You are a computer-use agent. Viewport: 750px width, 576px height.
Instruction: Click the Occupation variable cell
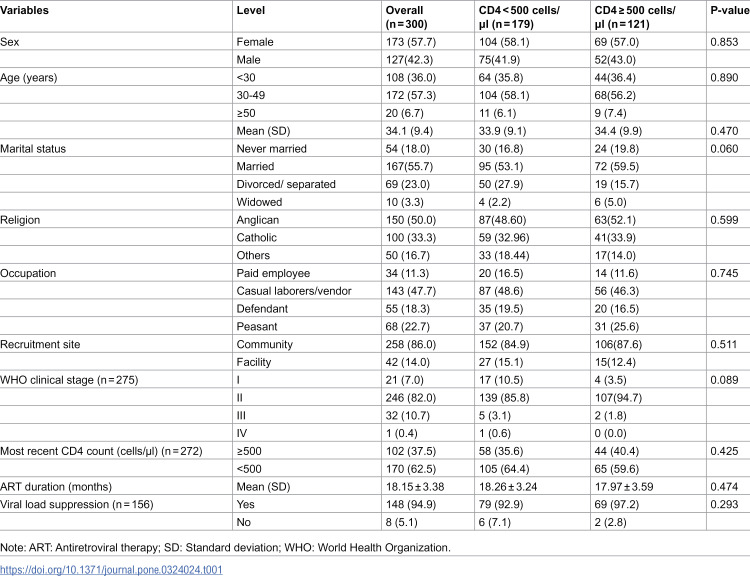tap(28, 273)
